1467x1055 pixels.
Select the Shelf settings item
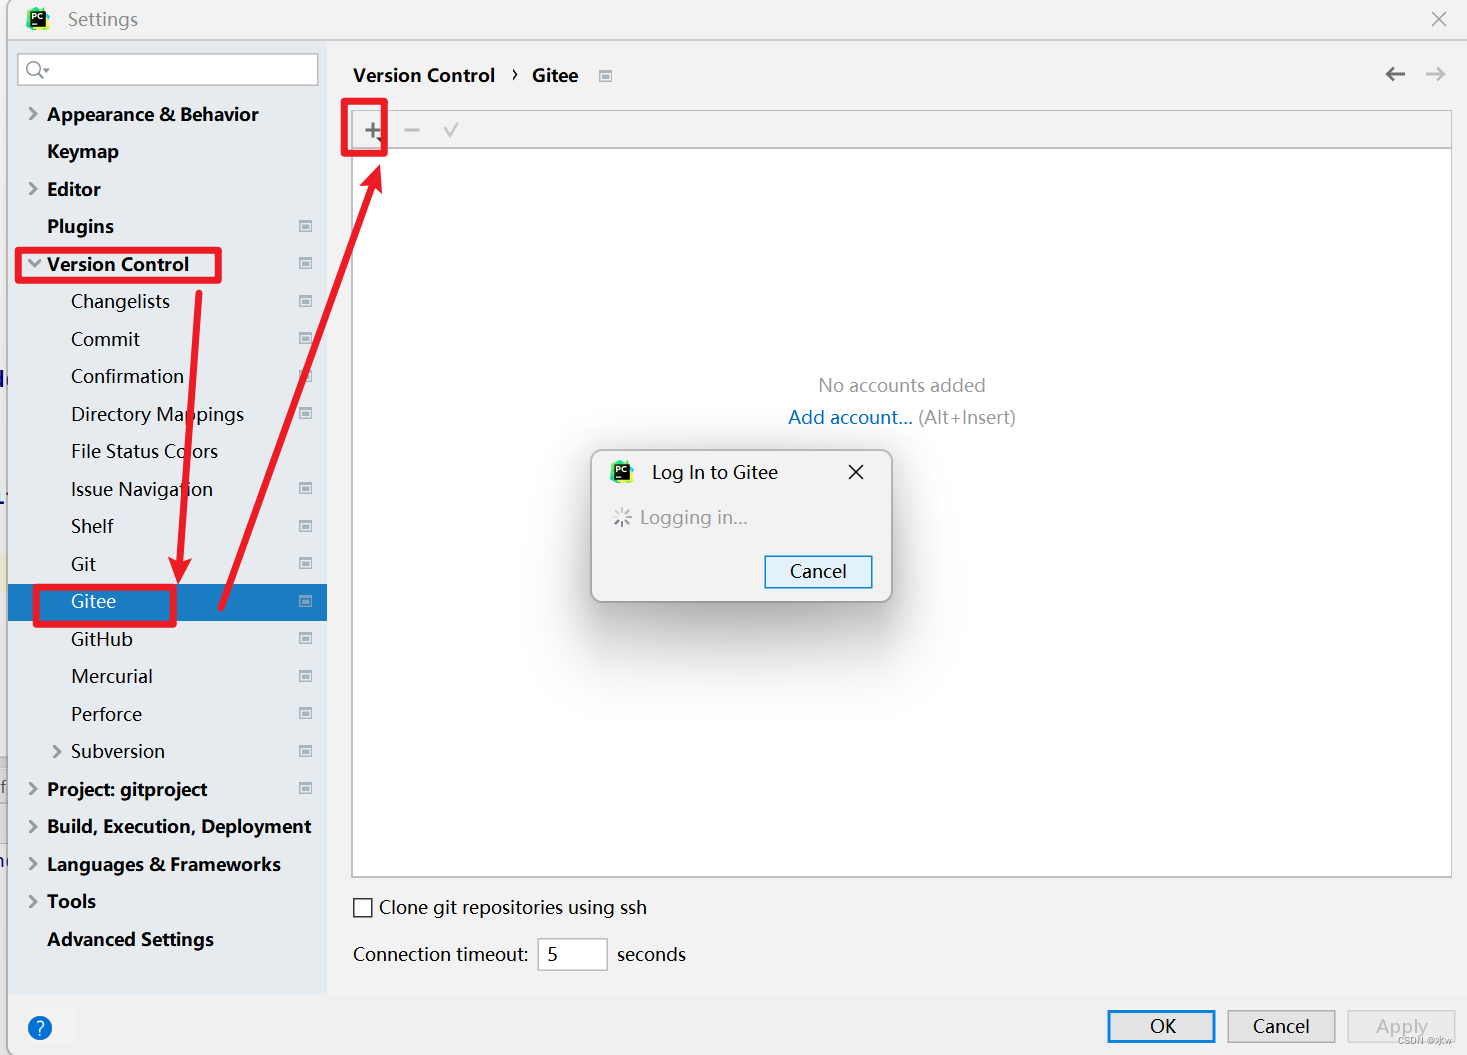92,526
